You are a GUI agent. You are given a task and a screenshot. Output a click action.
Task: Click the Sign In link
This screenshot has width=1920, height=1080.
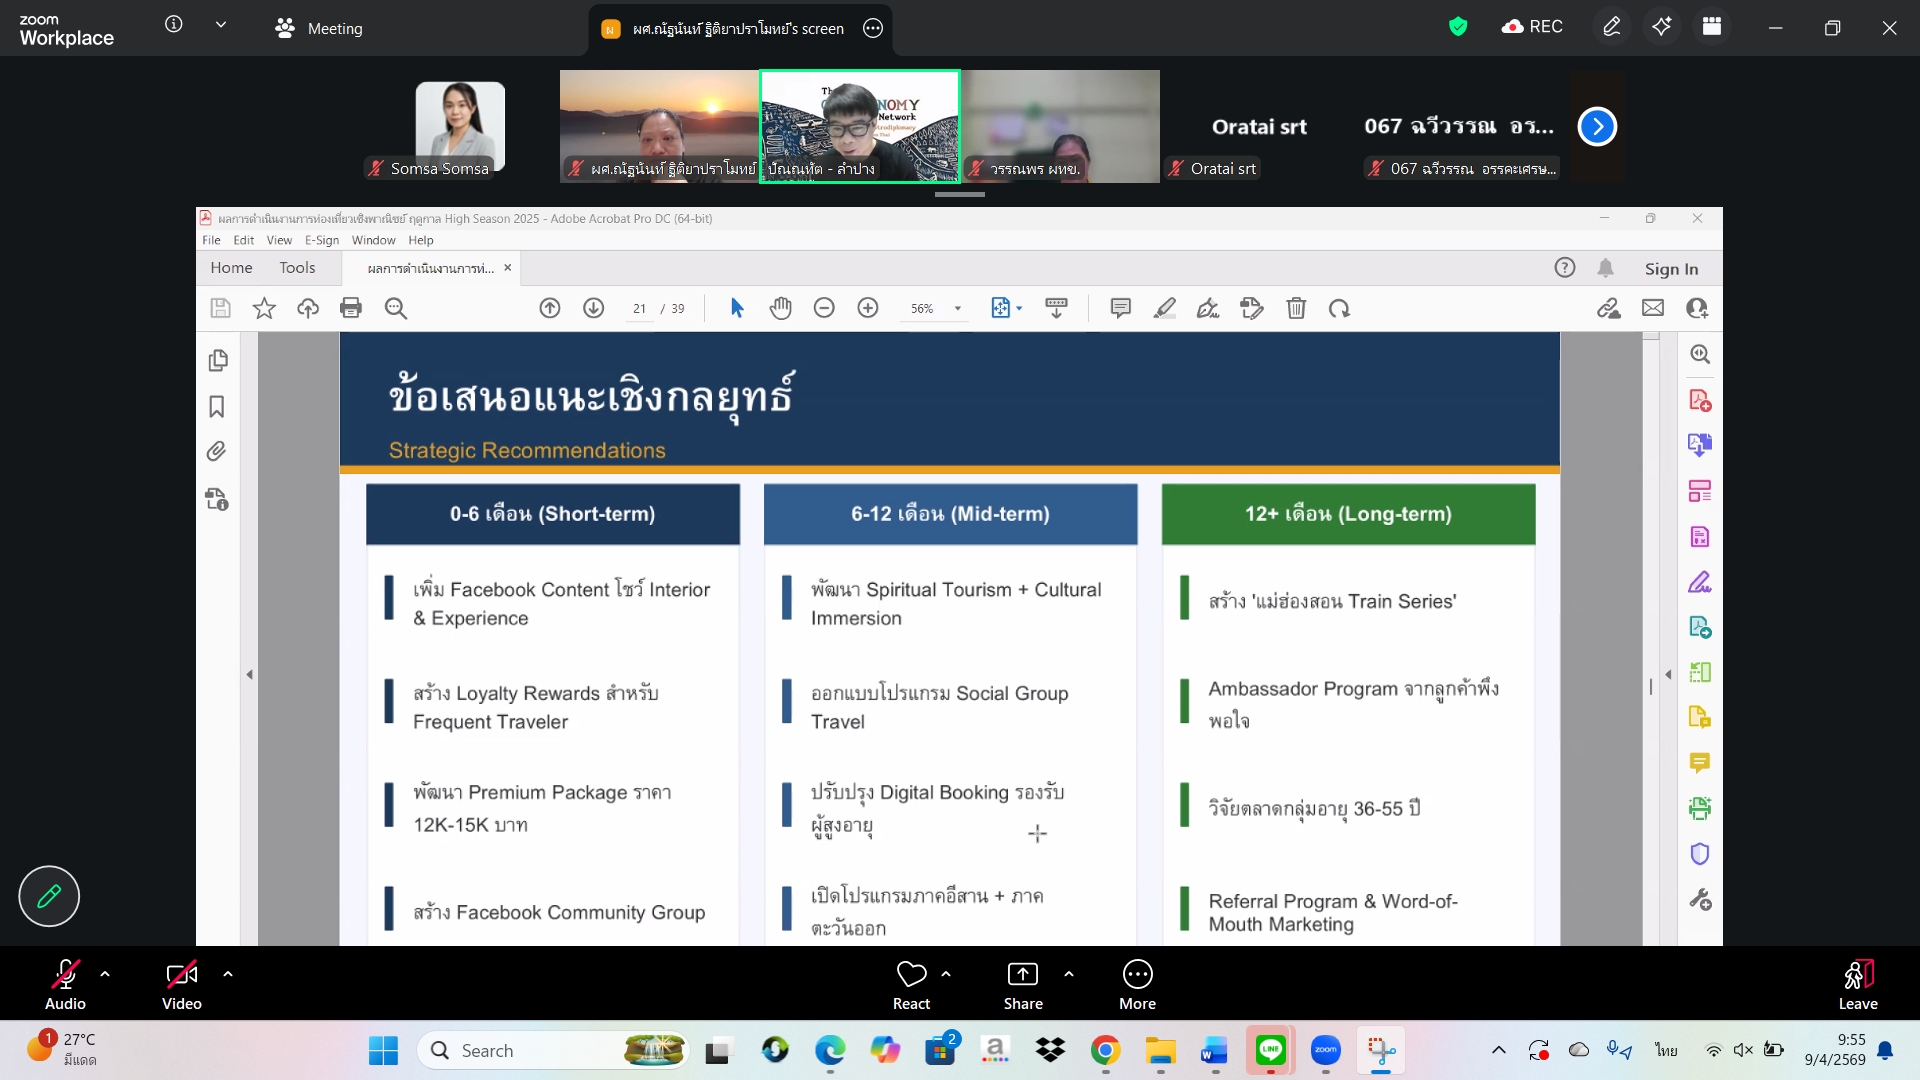[1671, 269]
